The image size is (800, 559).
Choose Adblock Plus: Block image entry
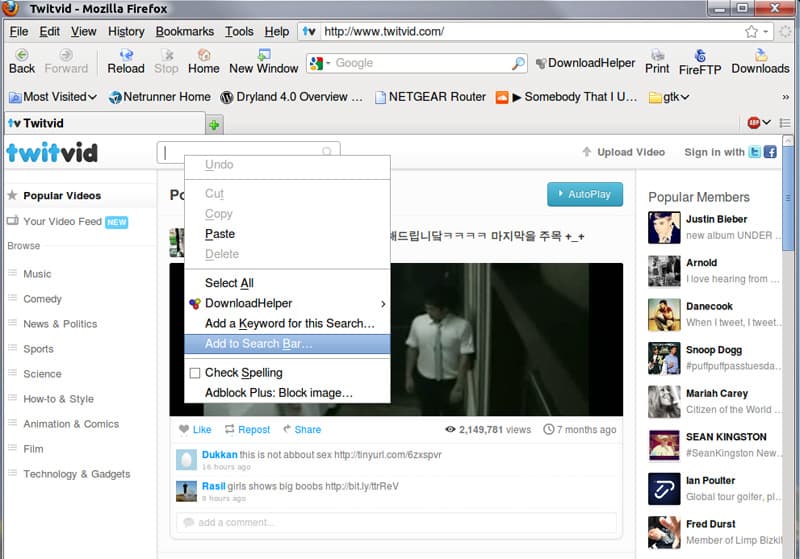(x=287, y=393)
